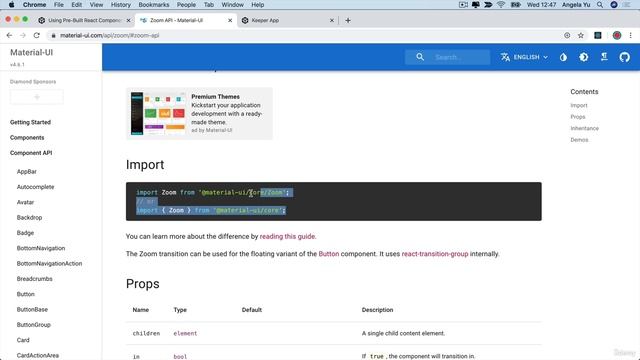This screenshot has height=360, width=640.
Task: Click the Spotlight search icon in menu bar
Action: point(600,5)
